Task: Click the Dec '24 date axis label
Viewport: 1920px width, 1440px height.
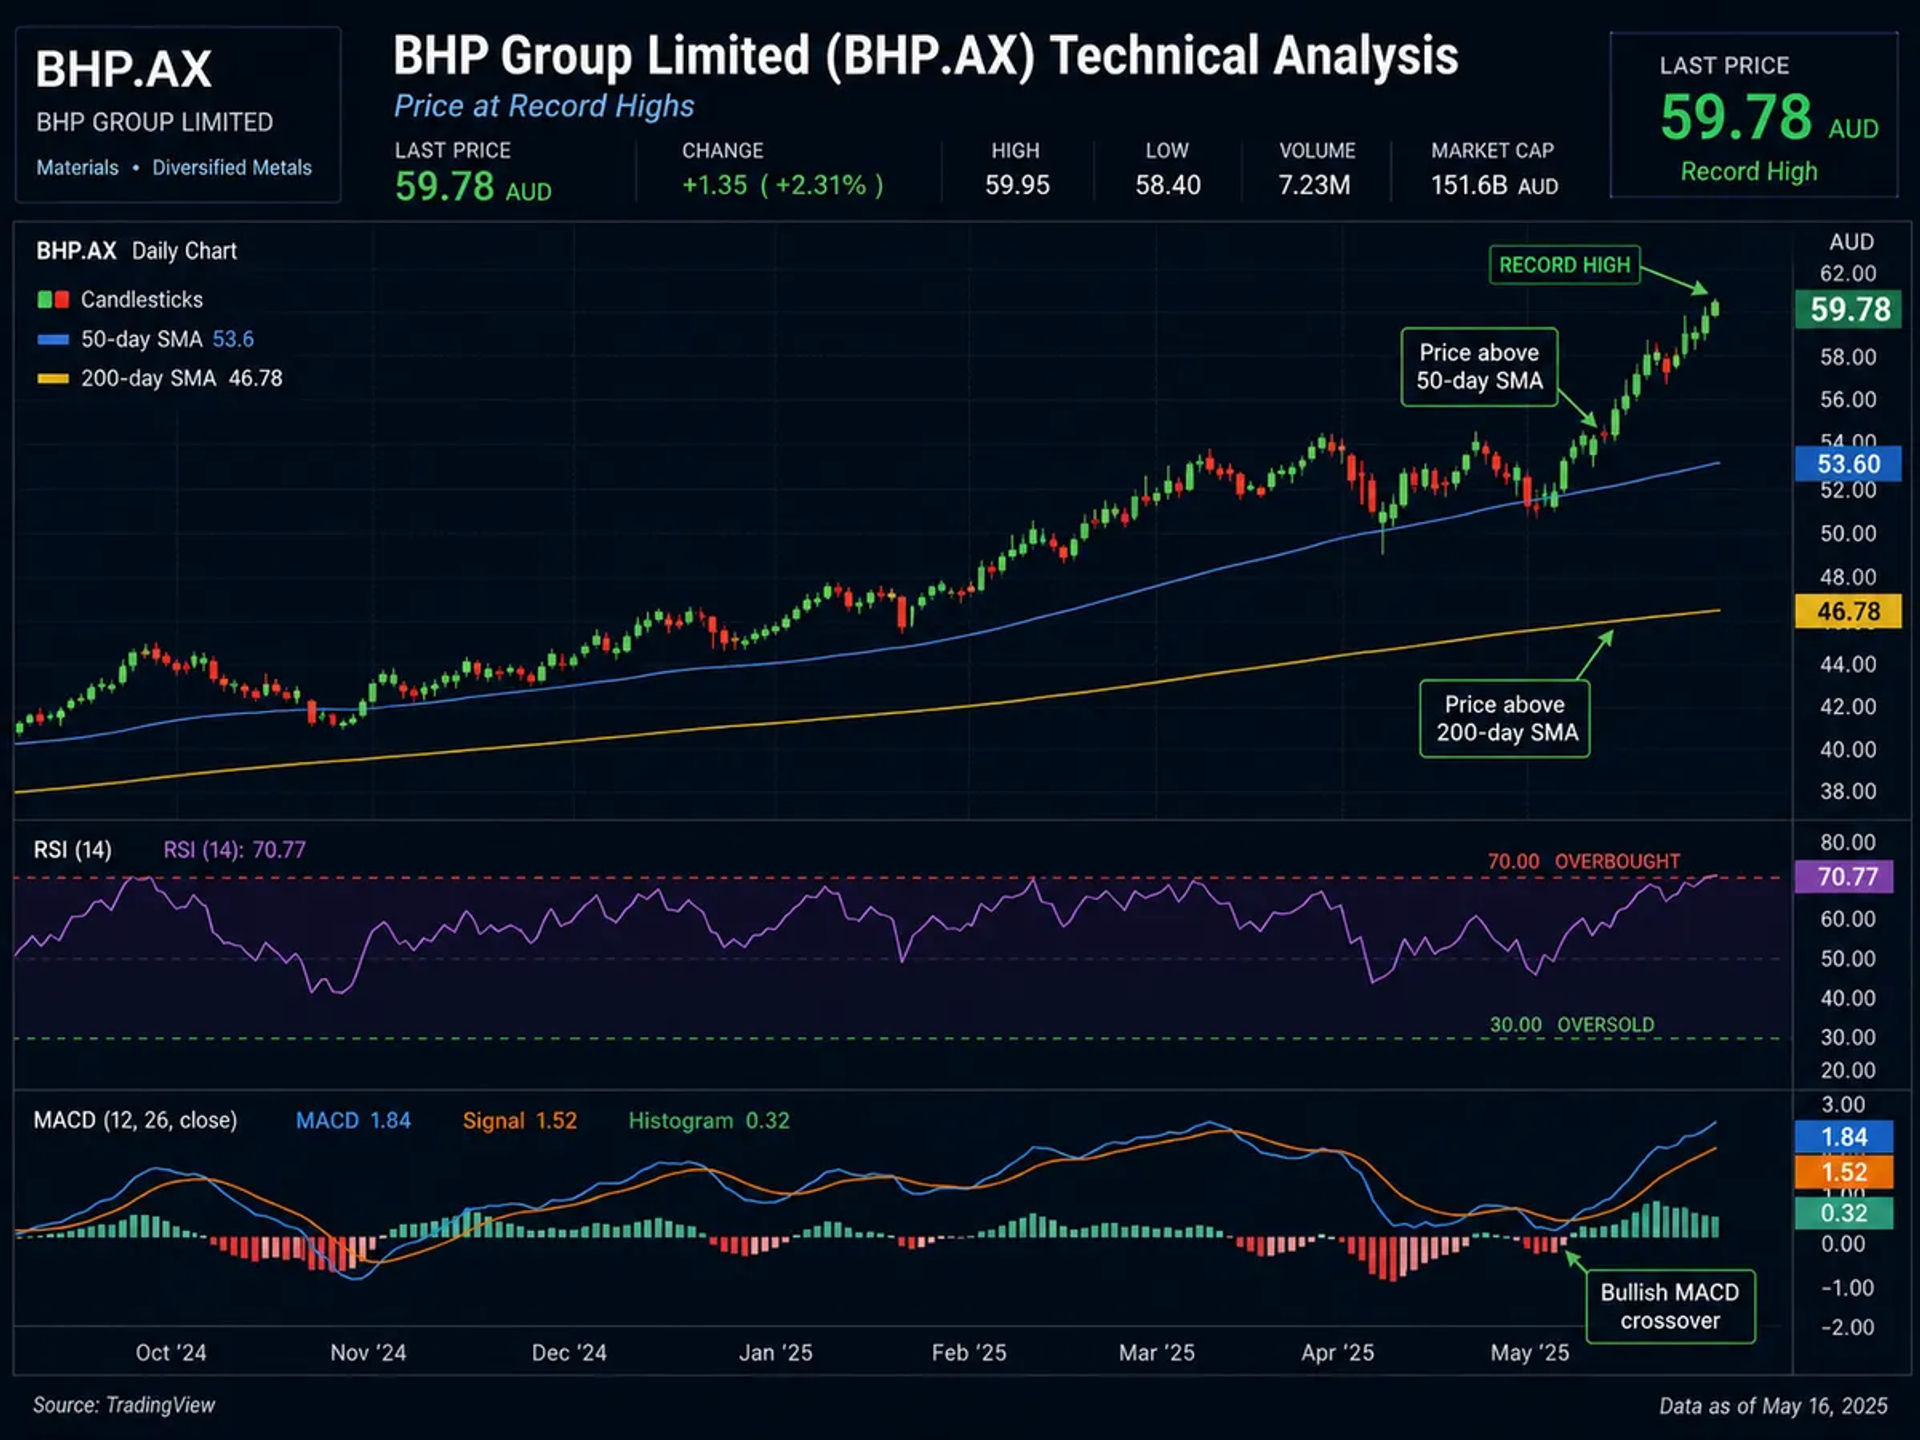Action: (x=569, y=1353)
